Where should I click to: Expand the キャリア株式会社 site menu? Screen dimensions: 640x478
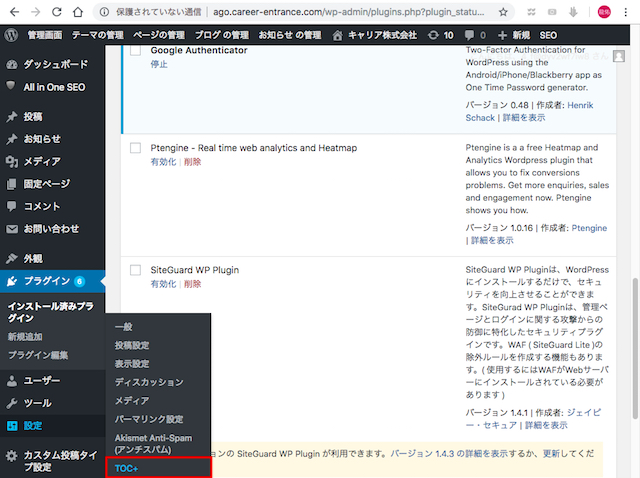coord(375,34)
